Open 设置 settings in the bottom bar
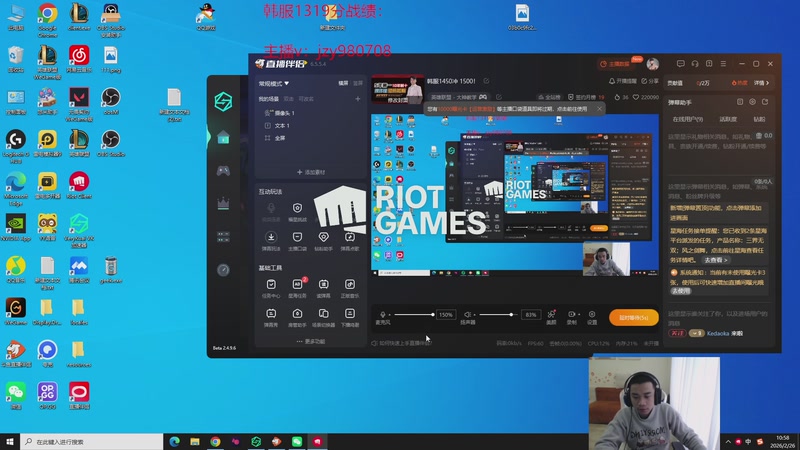 click(x=592, y=317)
